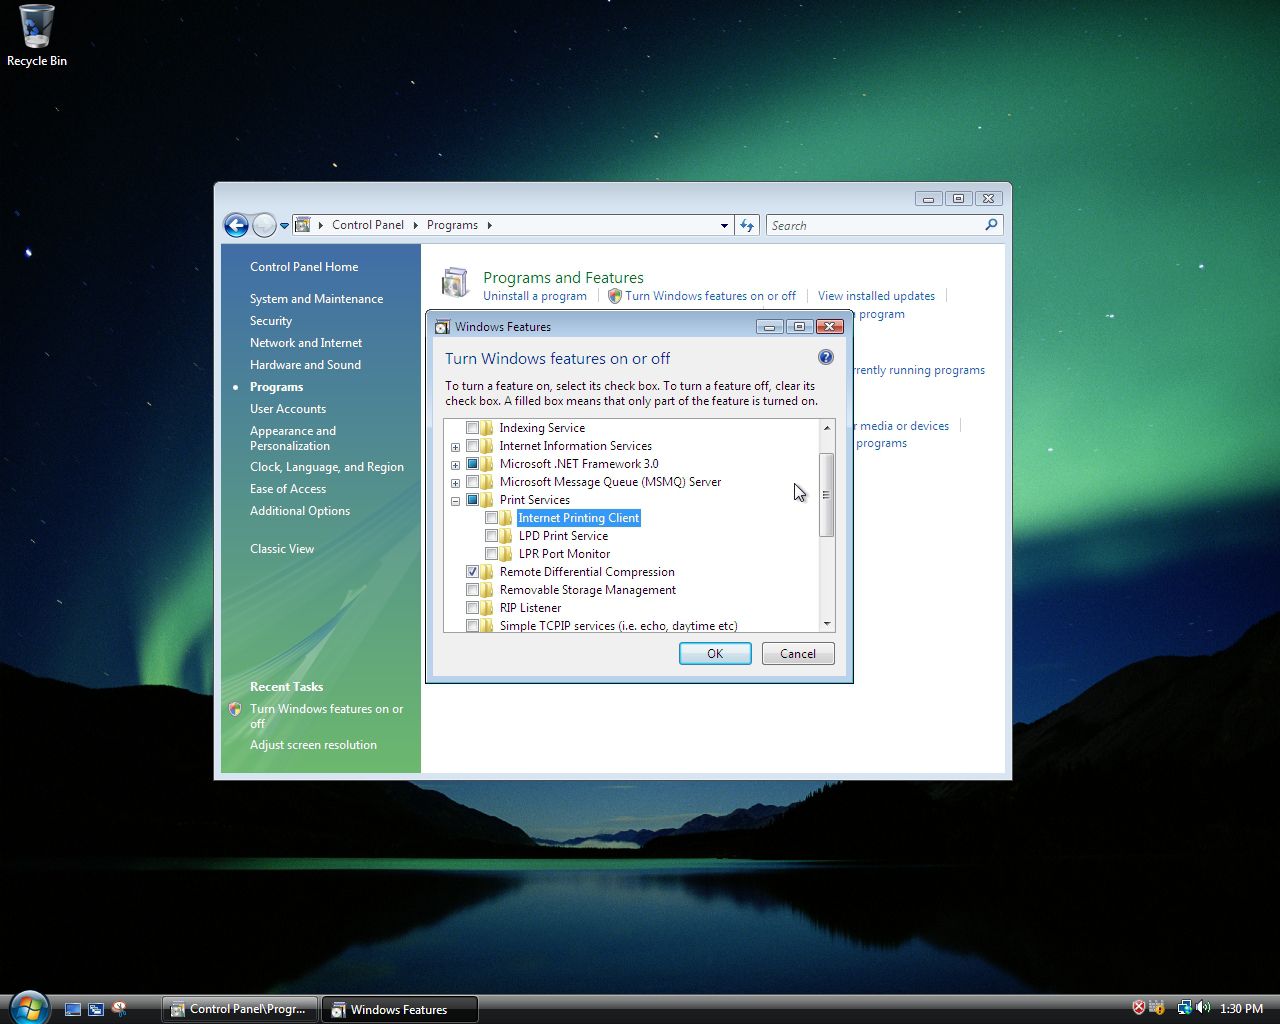Click View installed updates link
The height and width of the screenshot is (1024, 1280).
click(x=876, y=296)
